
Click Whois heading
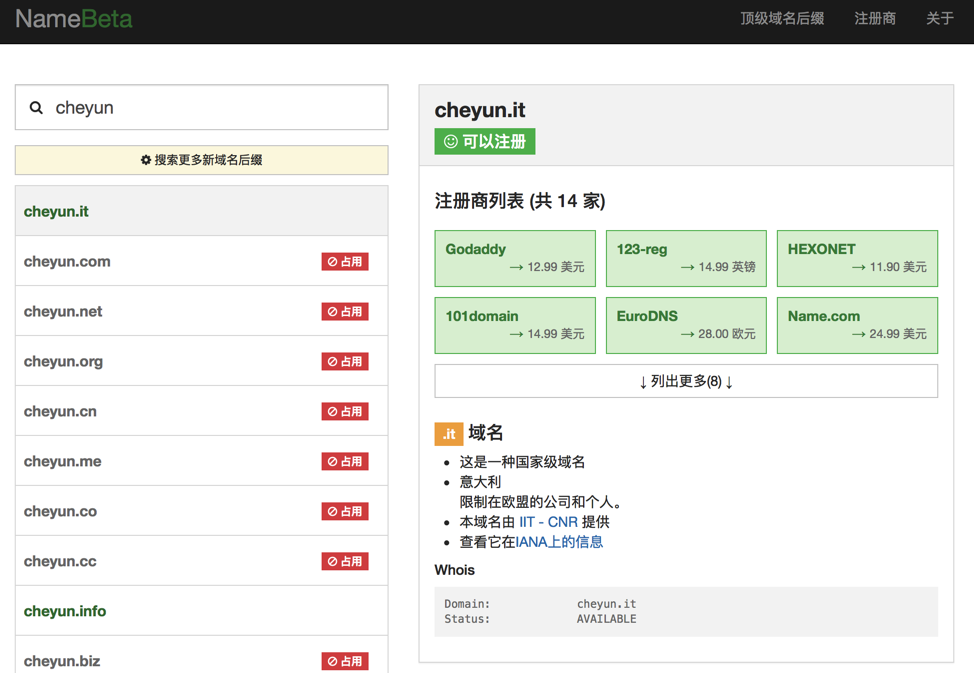pos(455,570)
